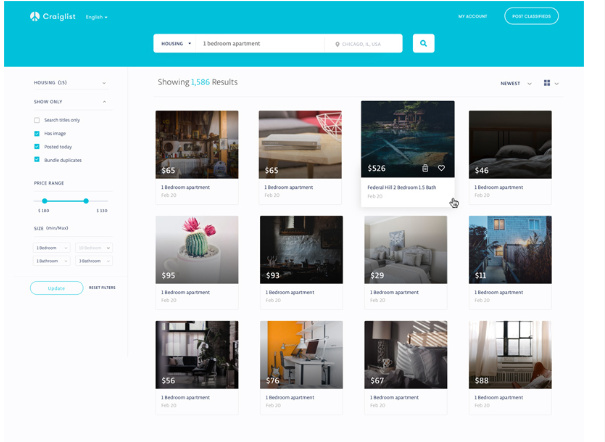Click the search magnifier button
The width and height of the screenshot is (605, 442).
[424, 43]
